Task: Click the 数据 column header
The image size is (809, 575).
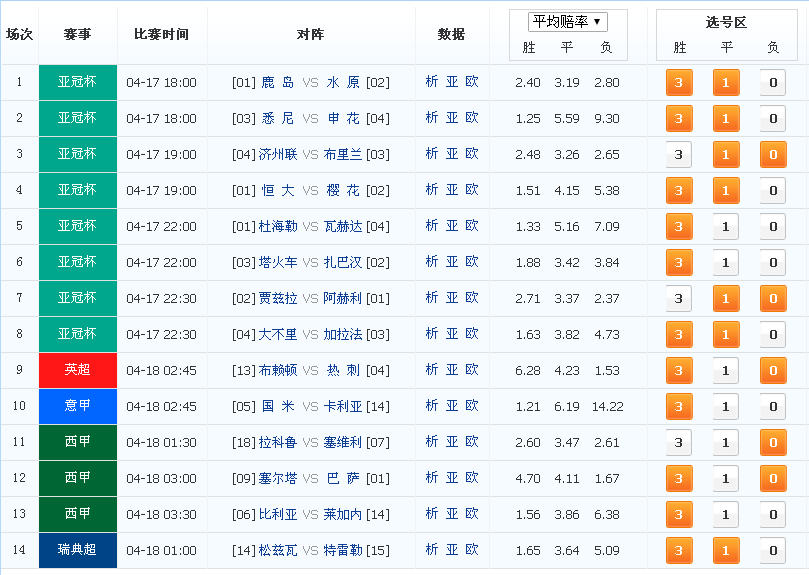Action: pos(451,35)
